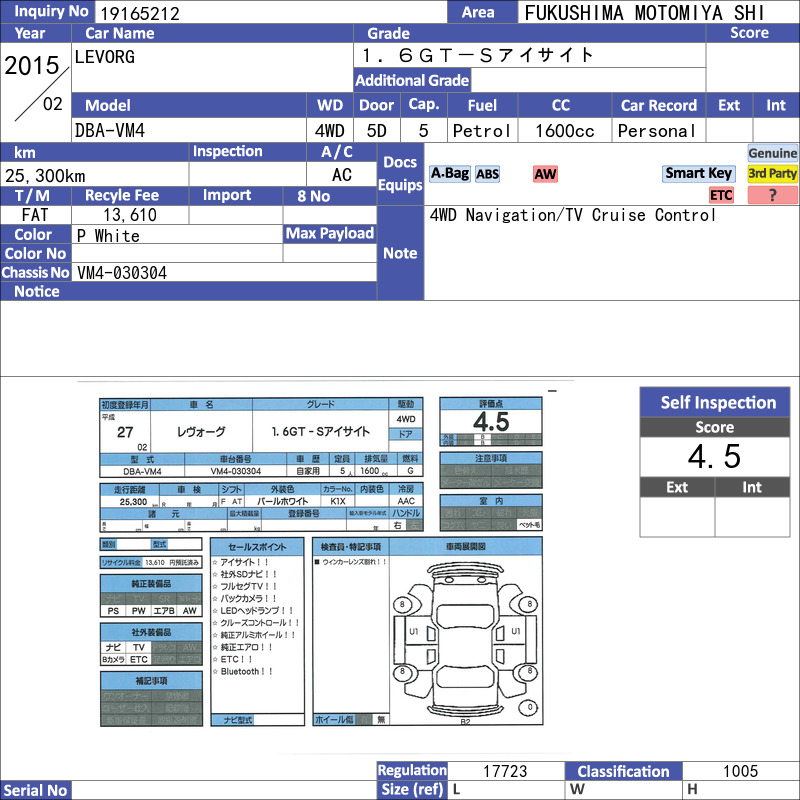This screenshot has width=800, height=800.
Task: Select the color P White
Action: [x=108, y=236]
